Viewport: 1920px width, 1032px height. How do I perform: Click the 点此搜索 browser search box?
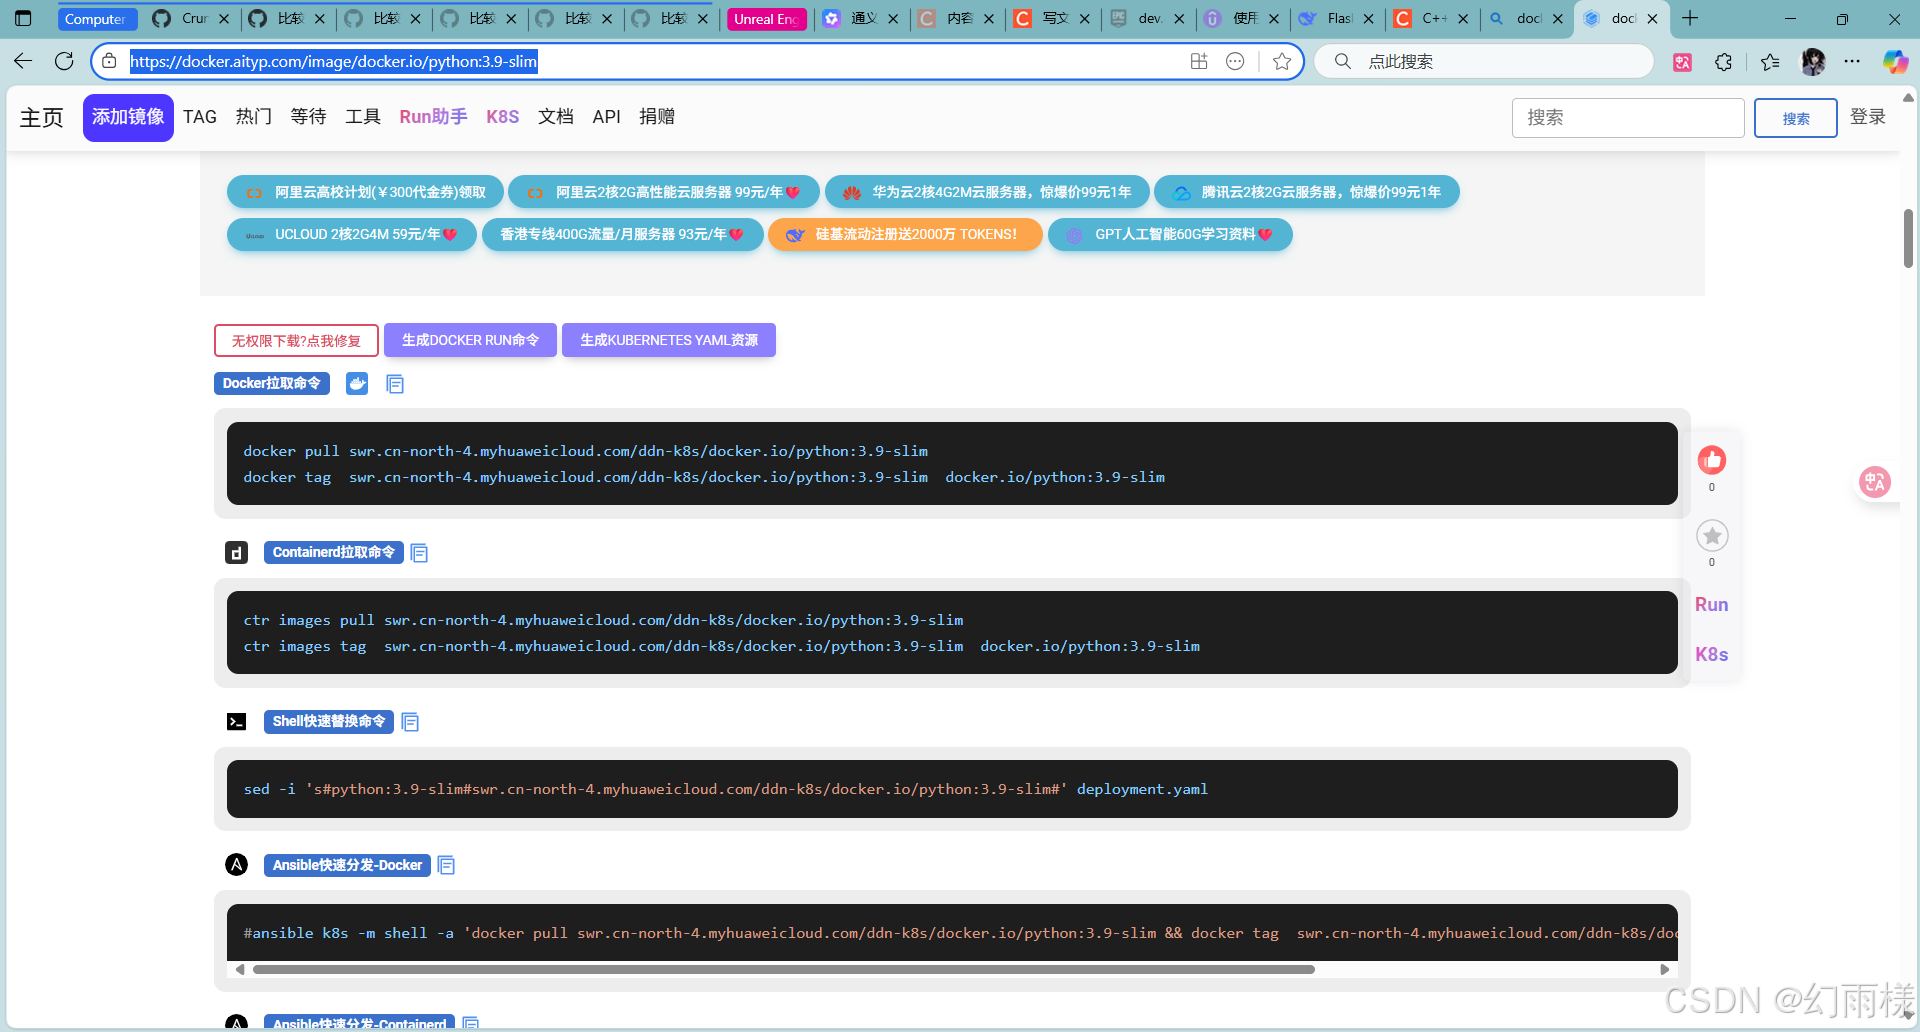1484,62
